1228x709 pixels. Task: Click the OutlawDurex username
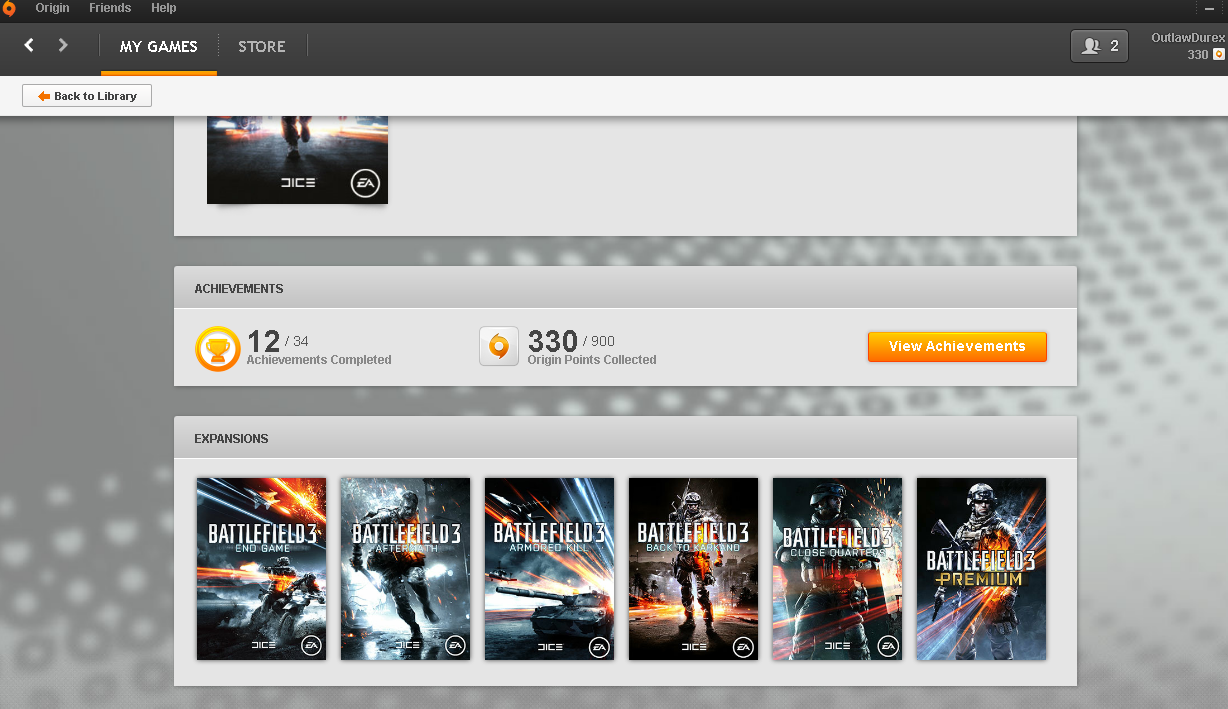click(1188, 38)
